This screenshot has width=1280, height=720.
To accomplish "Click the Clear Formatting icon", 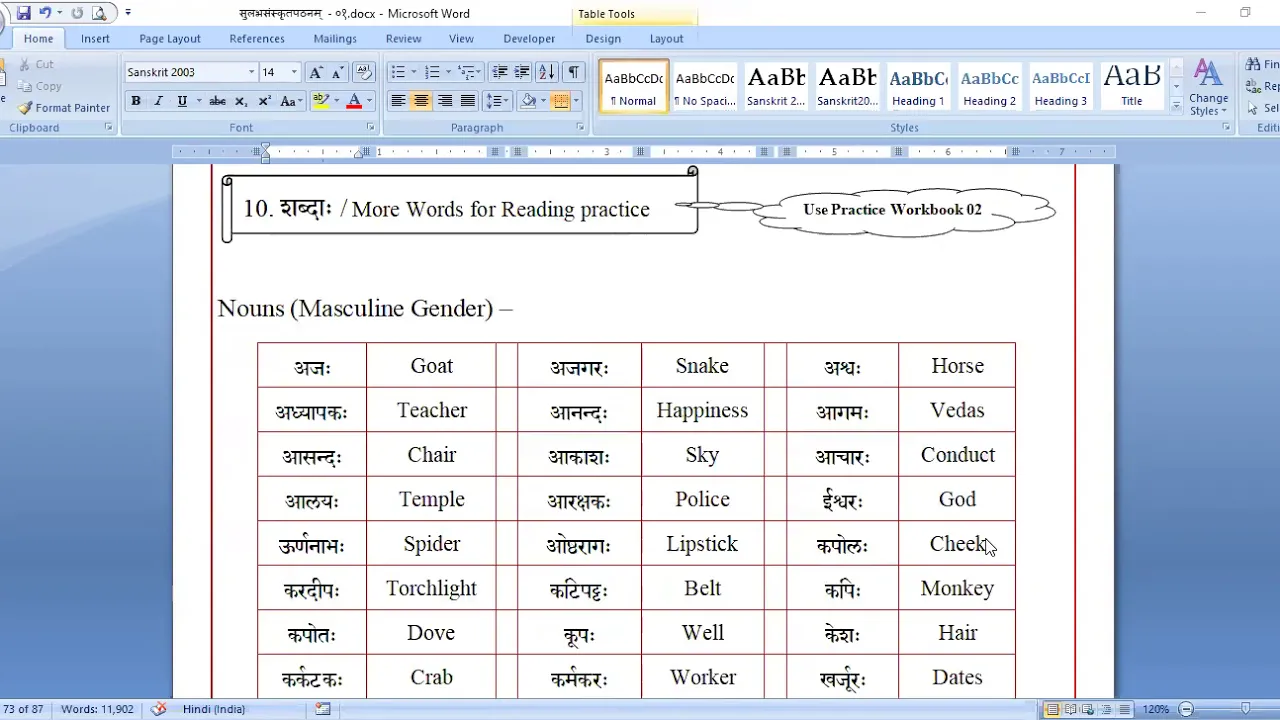I will [365, 72].
